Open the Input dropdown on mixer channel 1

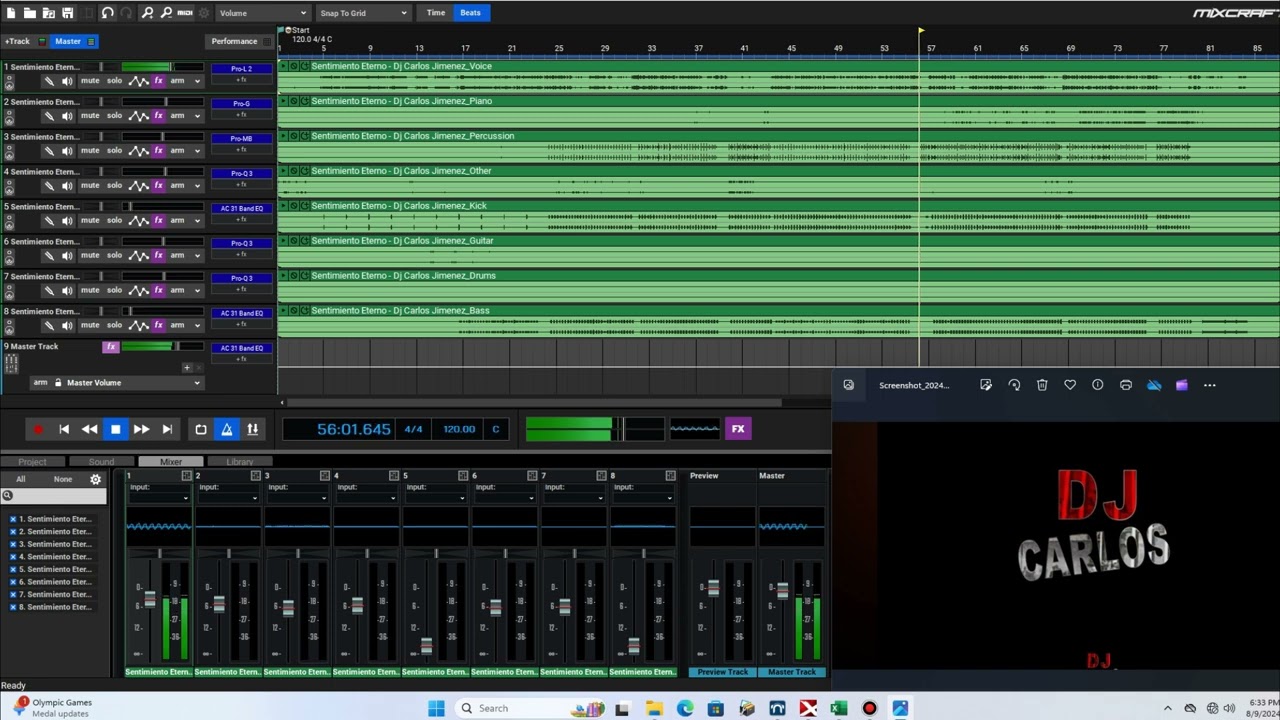coord(158,497)
